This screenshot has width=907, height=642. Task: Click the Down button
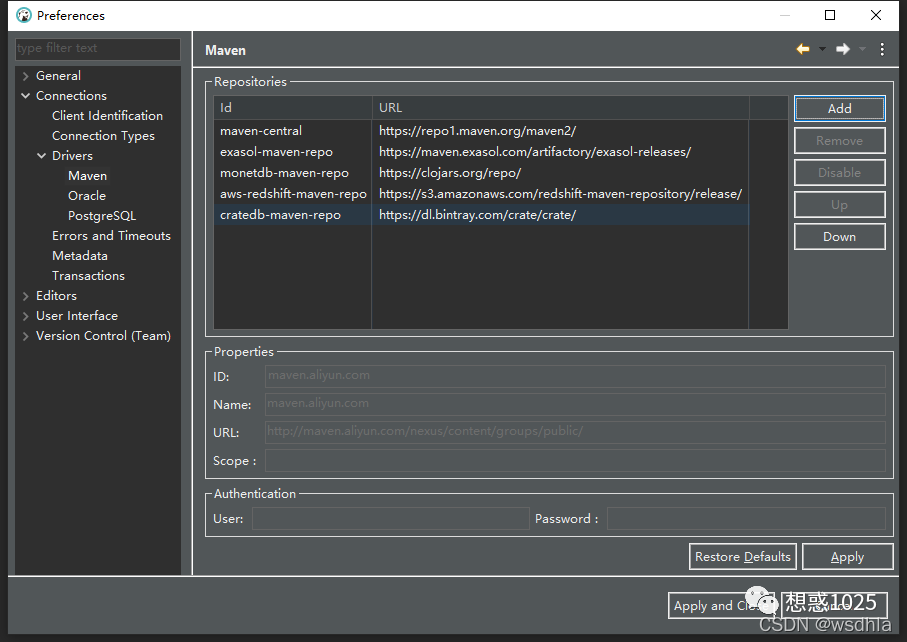click(839, 237)
